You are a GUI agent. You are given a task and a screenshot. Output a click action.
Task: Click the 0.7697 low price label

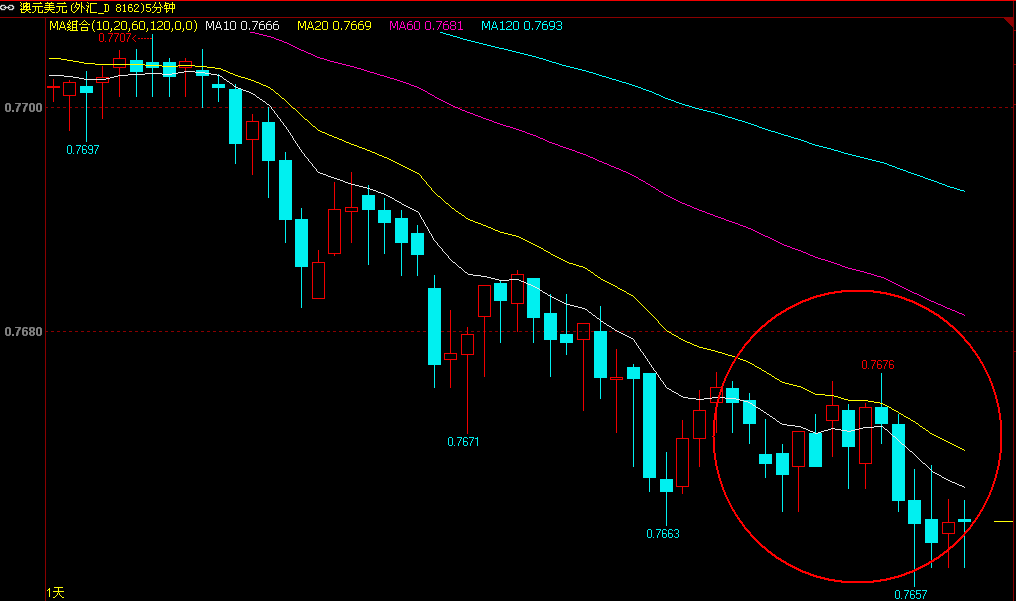[83, 150]
